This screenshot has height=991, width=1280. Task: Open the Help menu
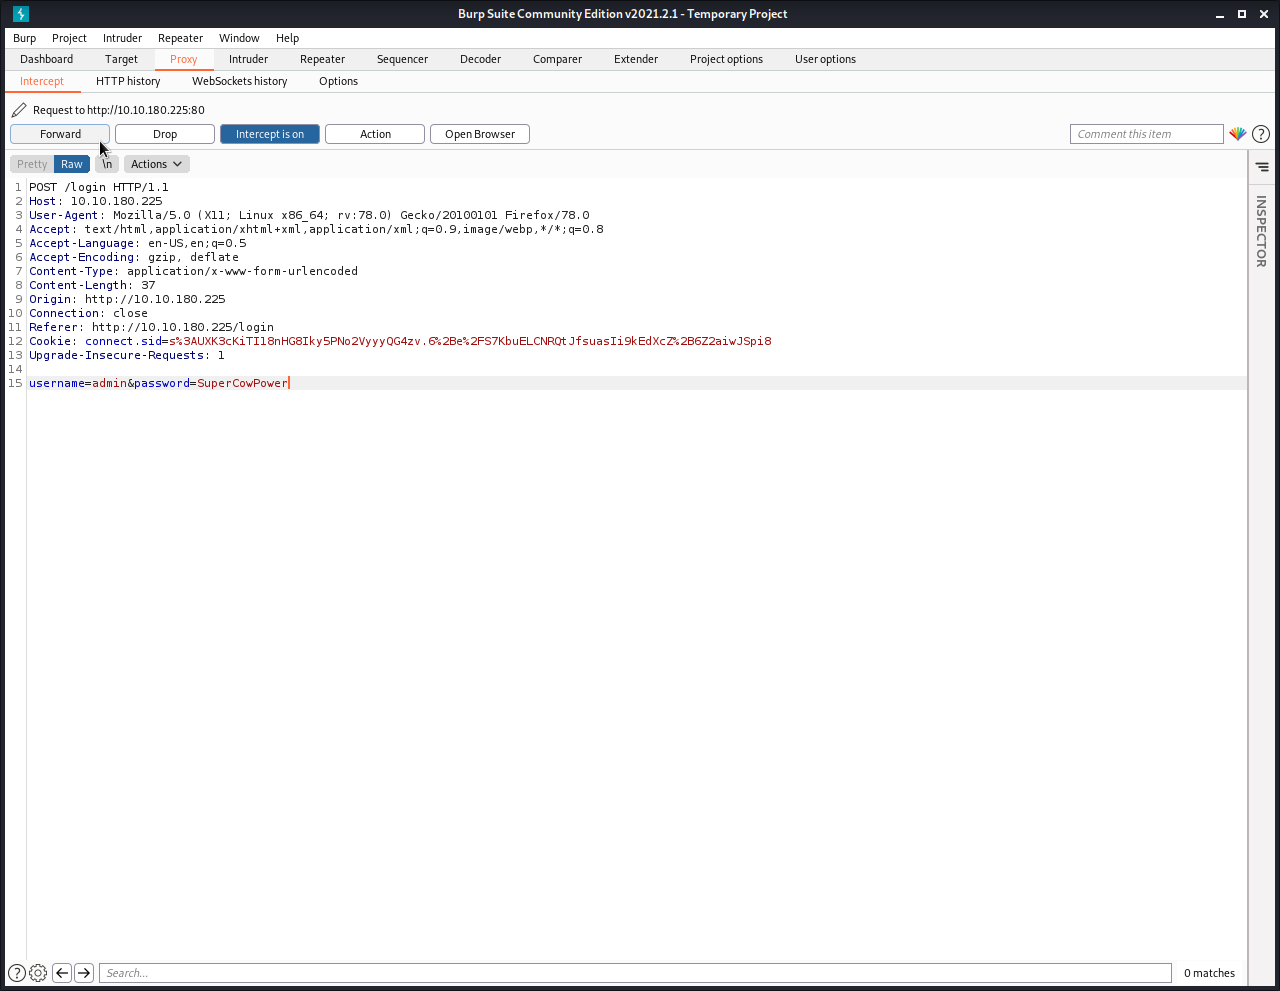288,38
